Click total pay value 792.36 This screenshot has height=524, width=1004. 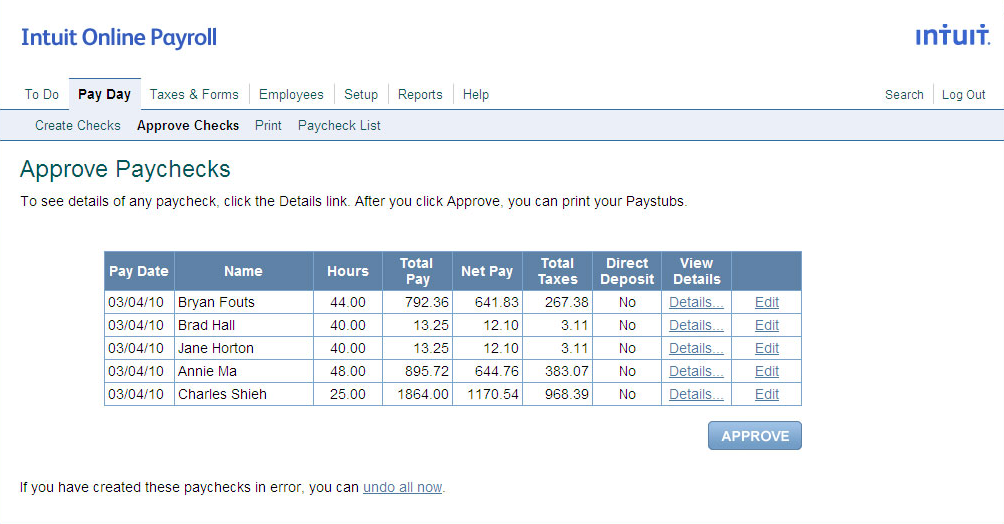click(426, 302)
